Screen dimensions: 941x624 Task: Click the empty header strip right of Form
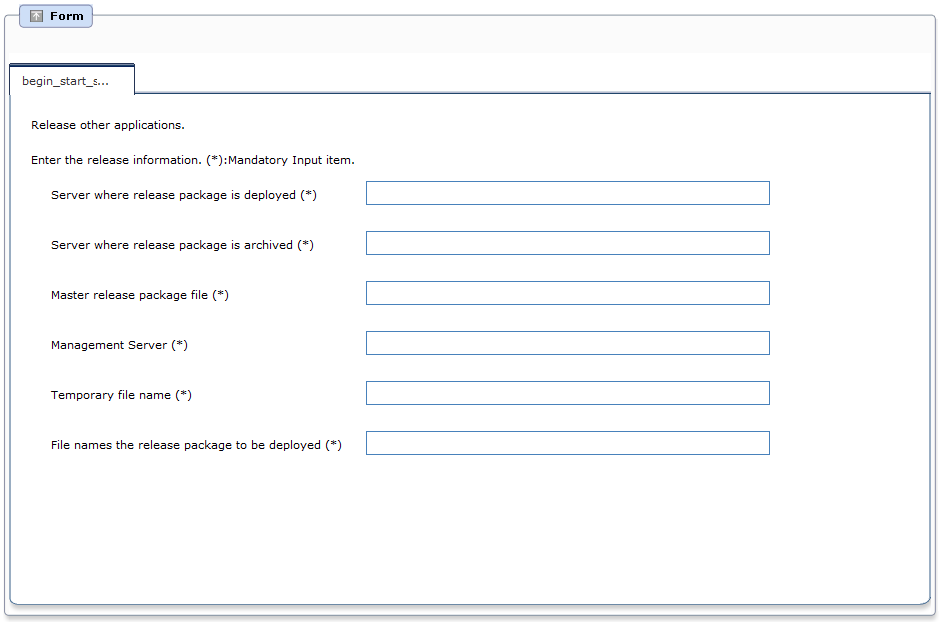tap(510, 34)
